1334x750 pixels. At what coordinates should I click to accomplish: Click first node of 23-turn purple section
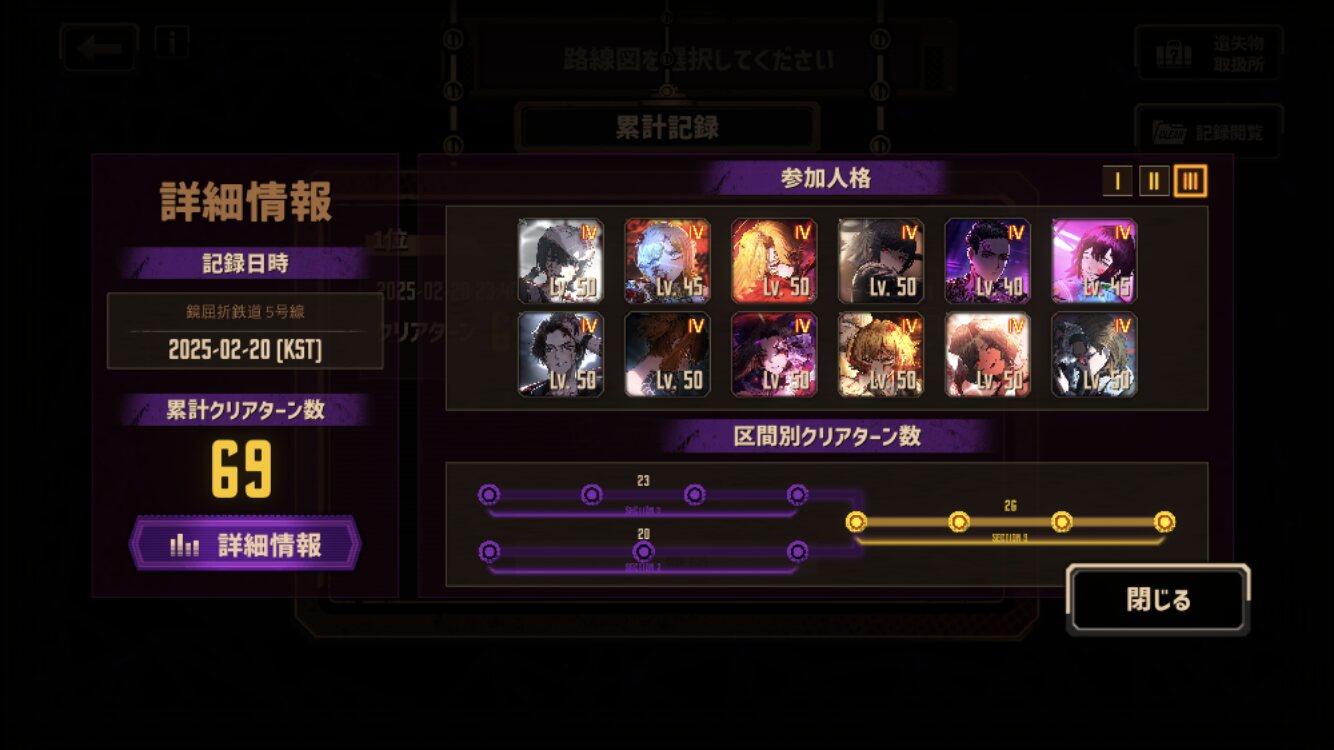click(489, 494)
